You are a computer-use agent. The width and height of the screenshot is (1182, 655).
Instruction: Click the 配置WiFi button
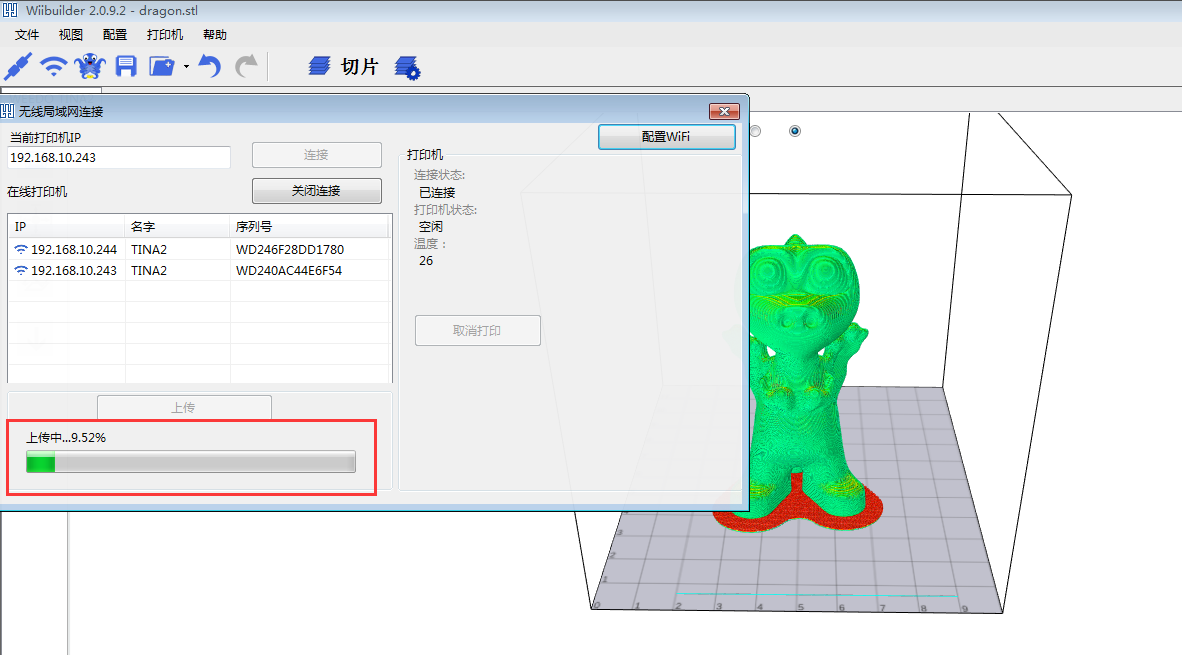666,137
